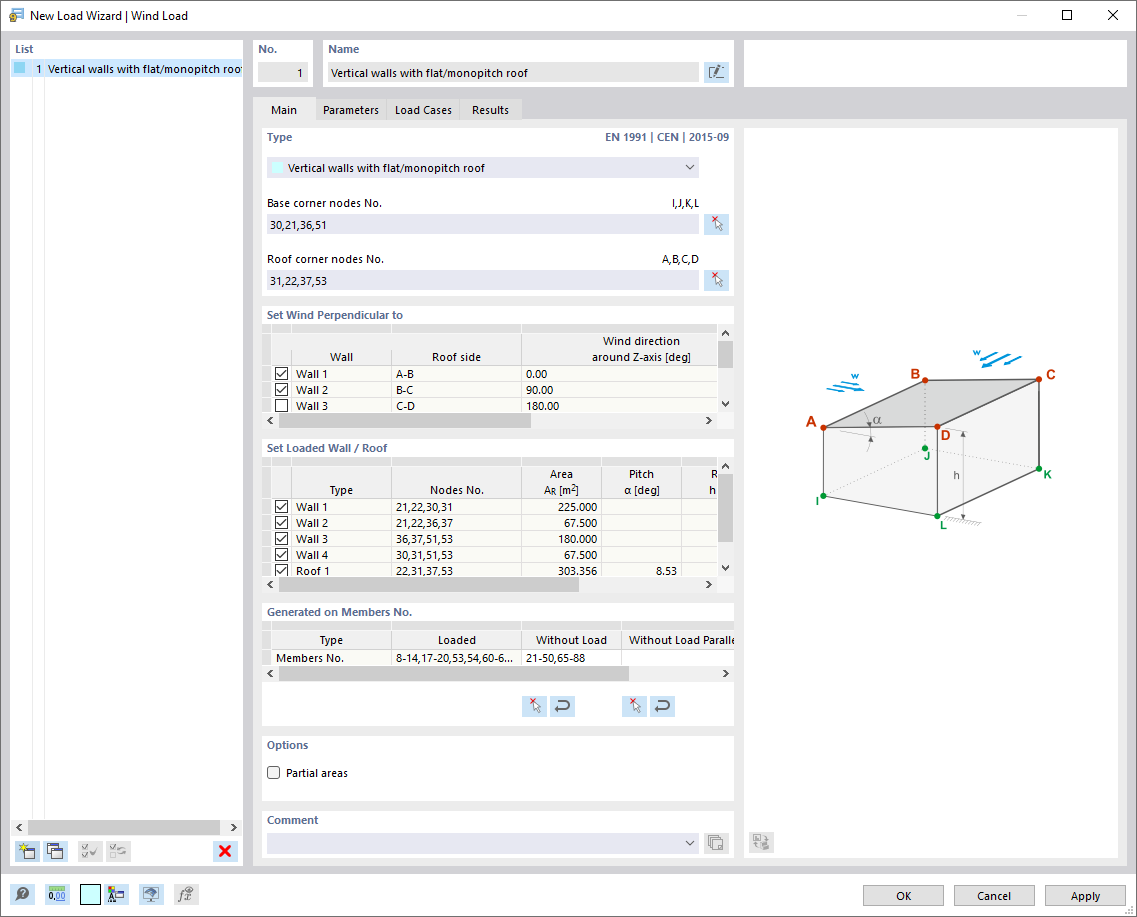The height and width of the screenshot is (917, 1137).
Task: Copy the current wind load wizard entry
Action: [x=55, y=851]
